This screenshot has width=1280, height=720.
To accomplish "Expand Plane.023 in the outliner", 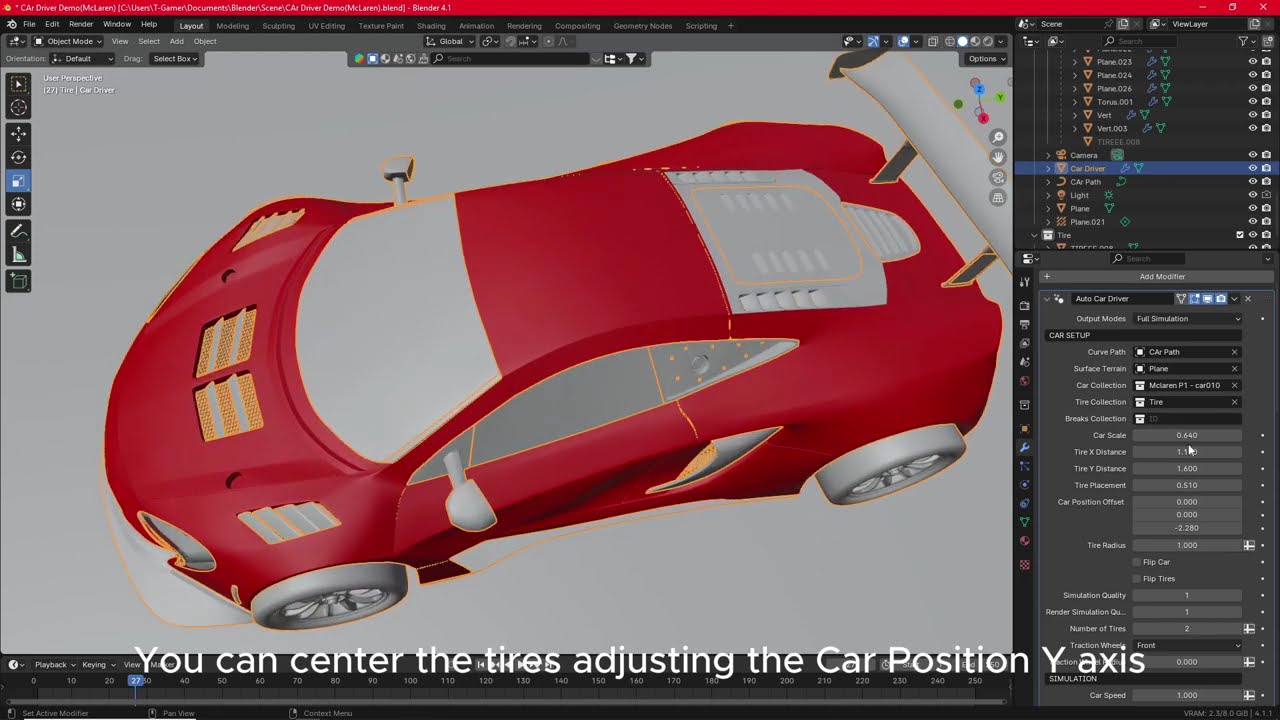I will (1075, 62).
